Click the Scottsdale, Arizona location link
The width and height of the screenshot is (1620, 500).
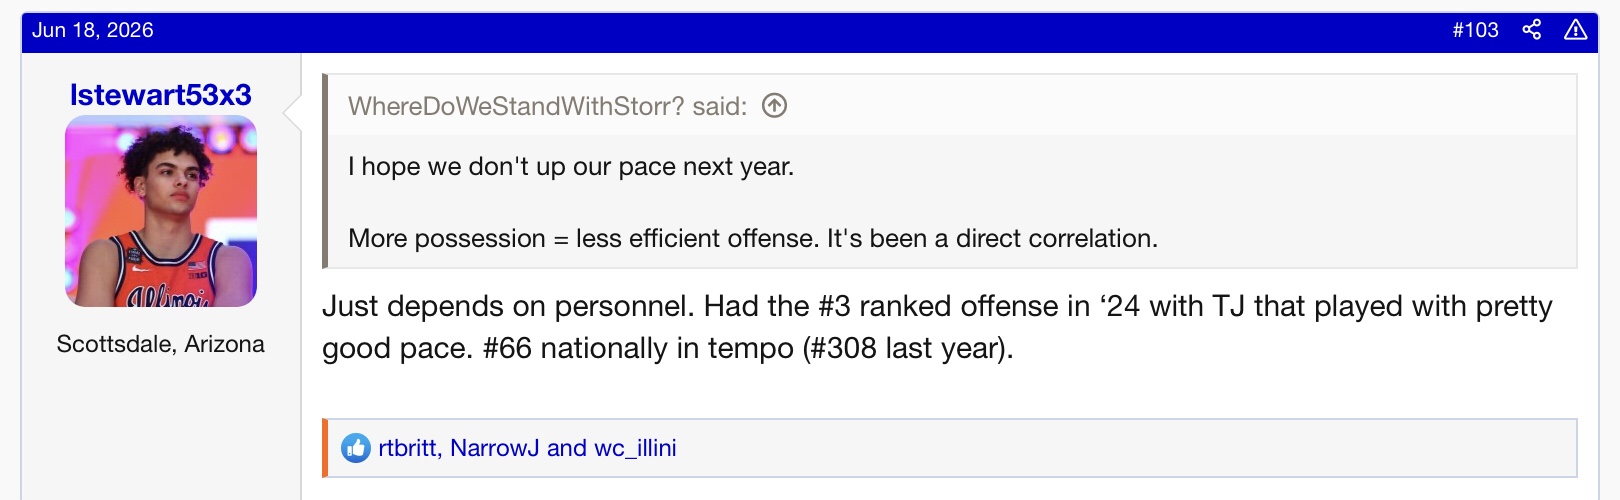161,344
